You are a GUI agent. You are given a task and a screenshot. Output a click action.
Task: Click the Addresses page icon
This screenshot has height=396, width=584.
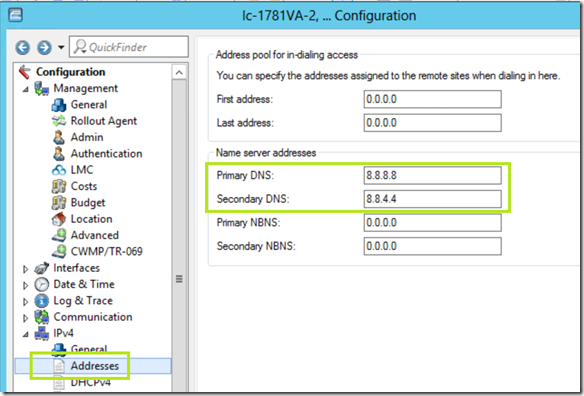tap(59, 366)
